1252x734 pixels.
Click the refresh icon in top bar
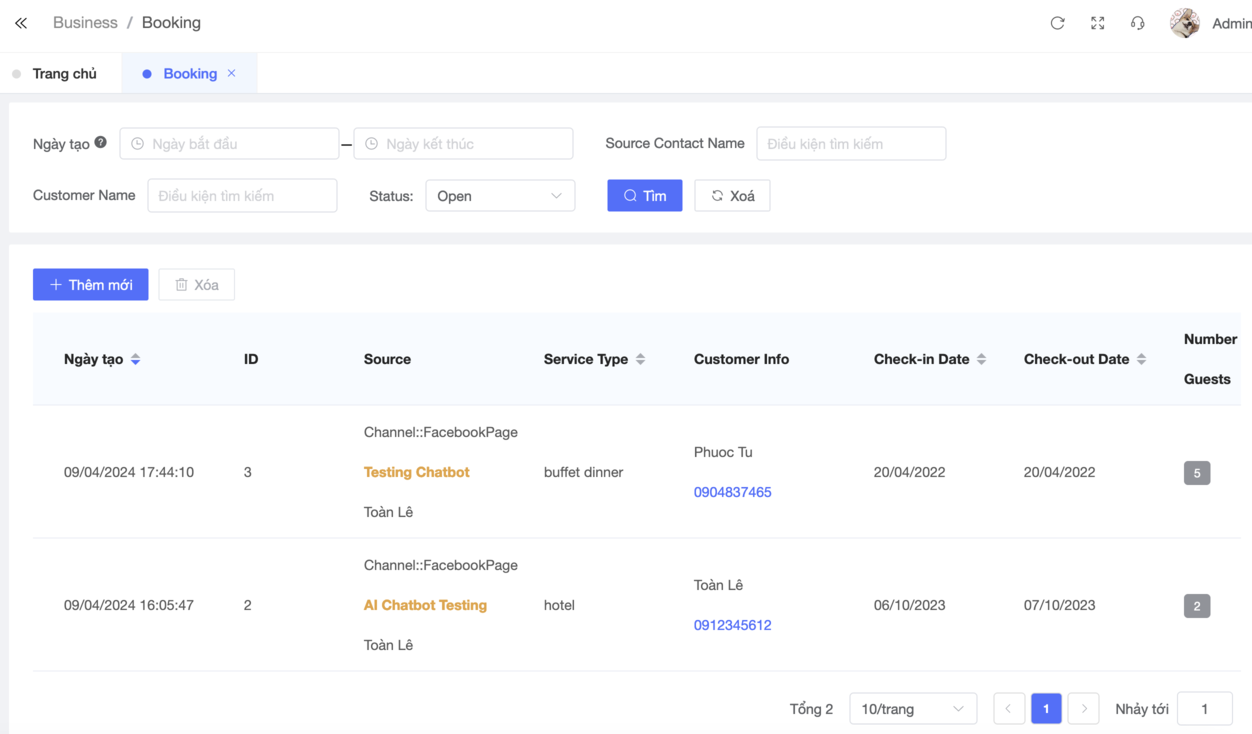pyautogui.click(x=1057, y=23)
